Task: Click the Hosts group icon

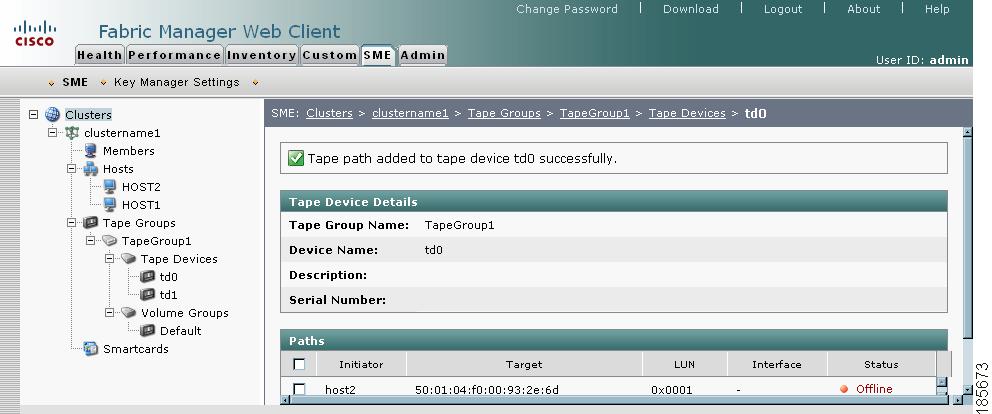Action: [x=91, y=169]
